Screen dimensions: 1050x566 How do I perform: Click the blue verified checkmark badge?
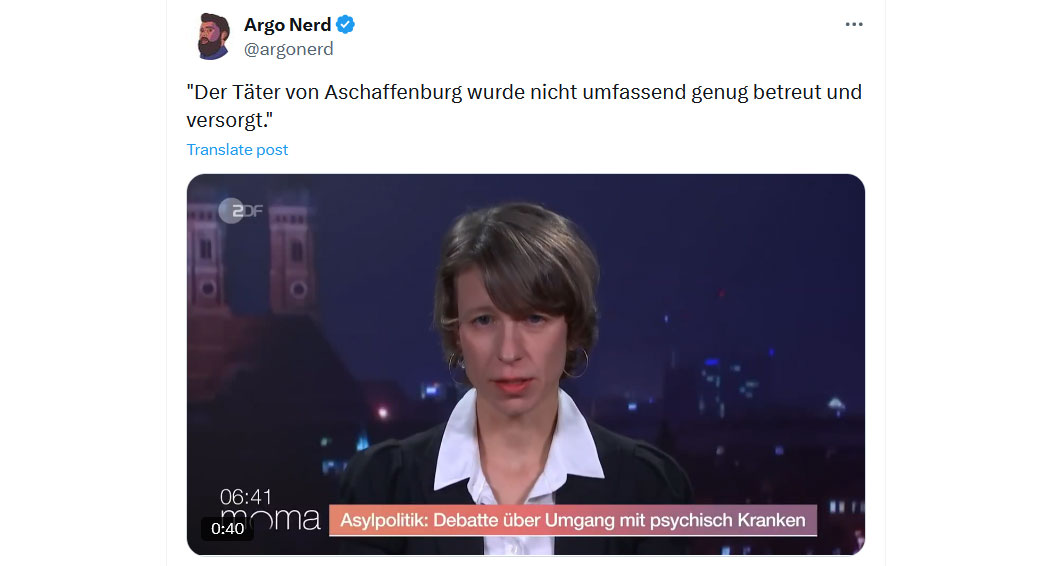[346, 25]
